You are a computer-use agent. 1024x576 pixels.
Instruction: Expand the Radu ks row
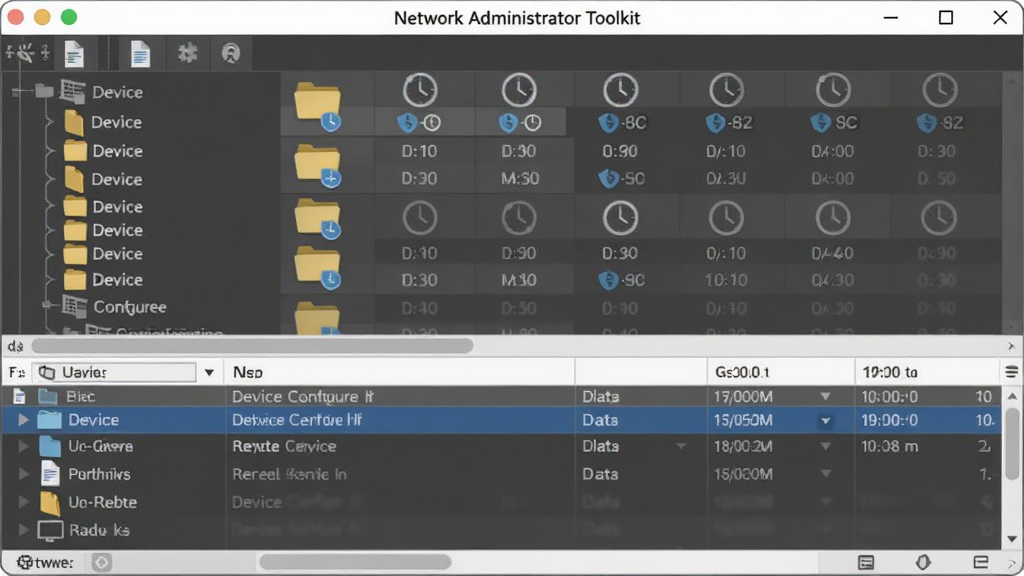(x=24, y=530)
